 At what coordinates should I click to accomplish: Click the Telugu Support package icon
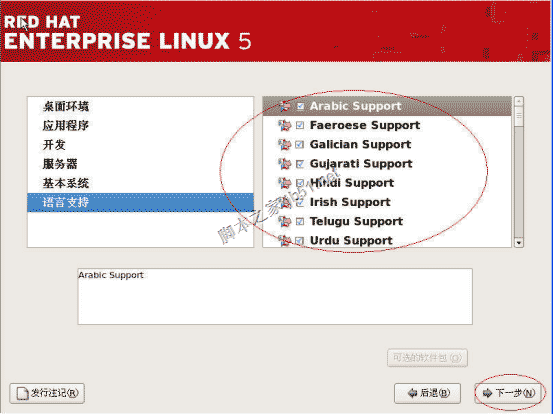coord(284,221)
